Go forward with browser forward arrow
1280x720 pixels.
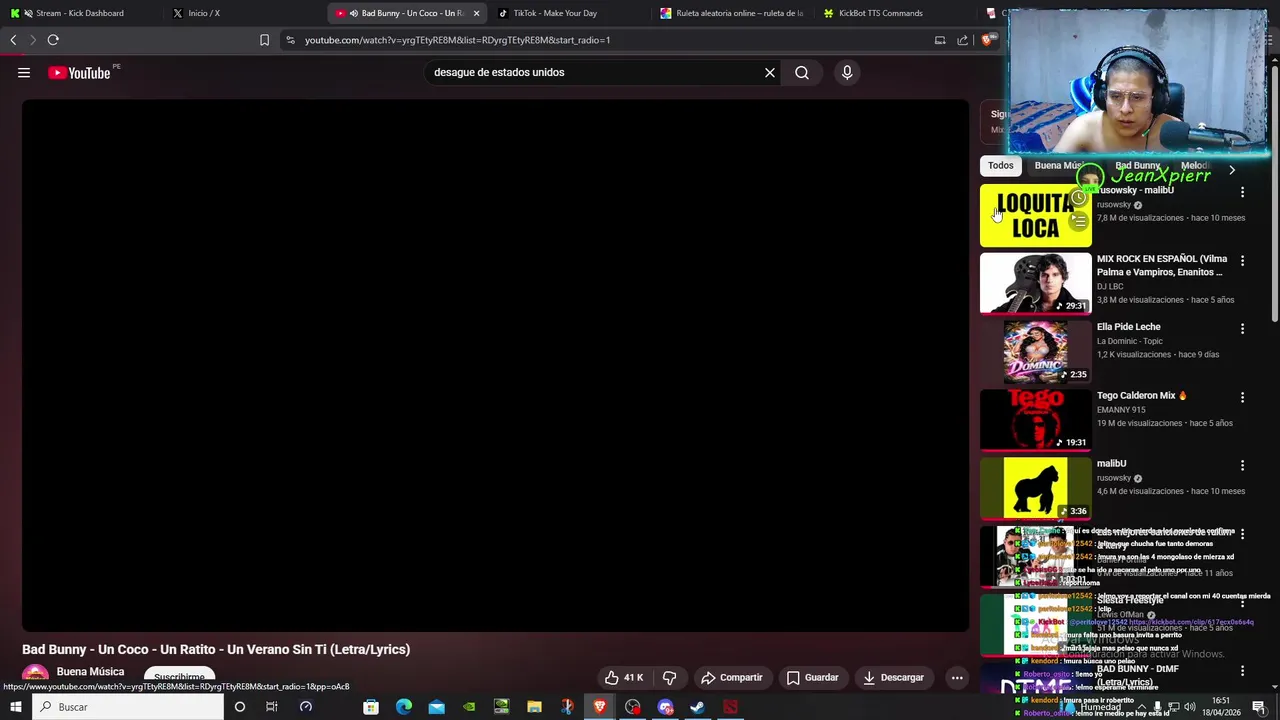tap(32, 40)
